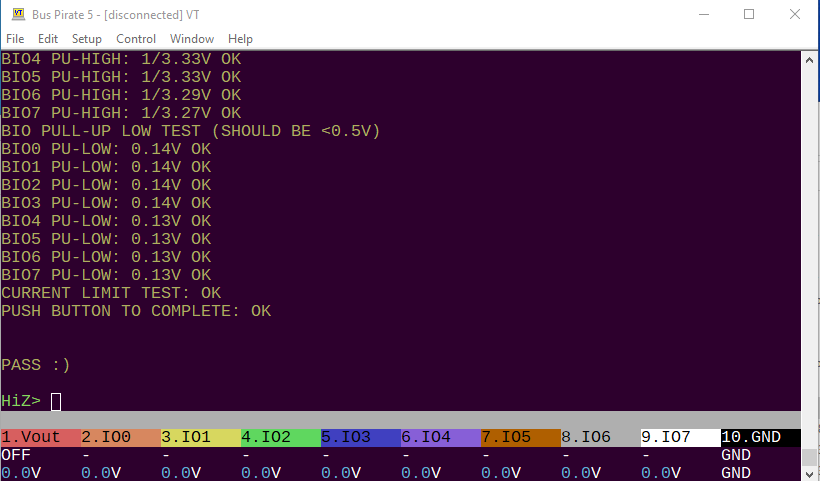Click the yellow 3.IO1 pin label
Image resolution: width=820 pixels, height=481 pixels.
pos(201,437)
